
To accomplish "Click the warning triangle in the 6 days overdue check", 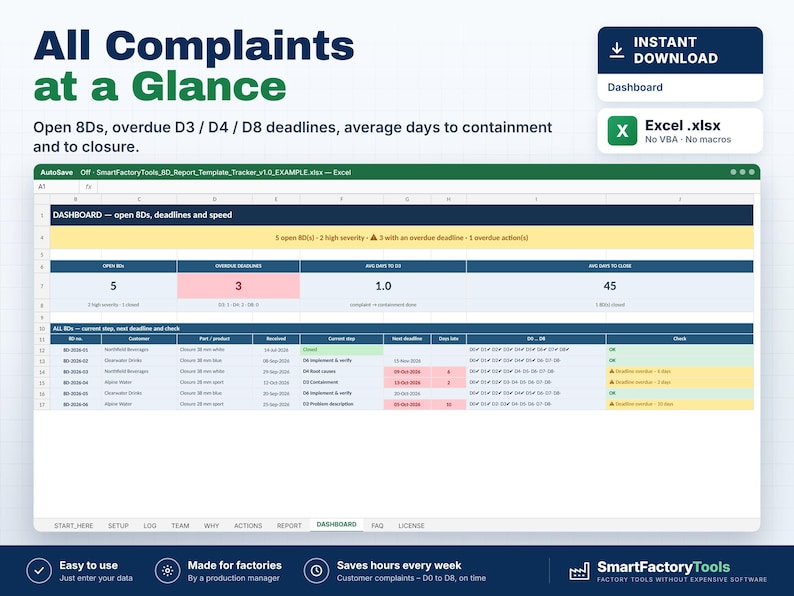I will click(x=612, y=371).
